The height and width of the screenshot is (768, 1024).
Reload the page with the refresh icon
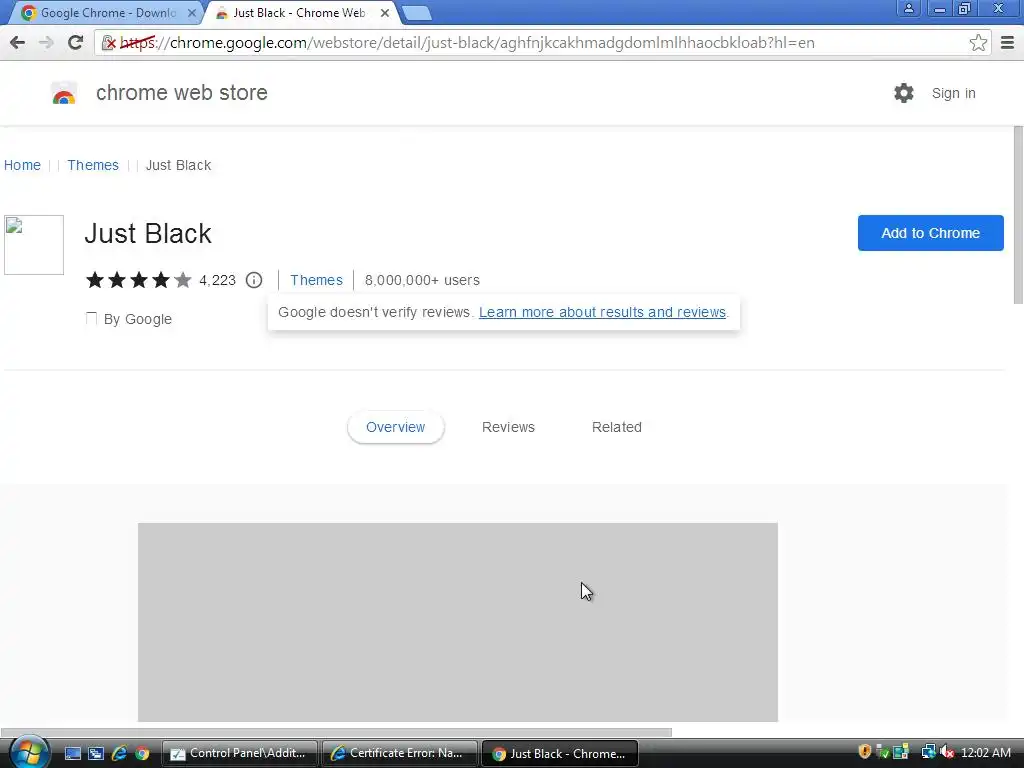coord(75,42)
